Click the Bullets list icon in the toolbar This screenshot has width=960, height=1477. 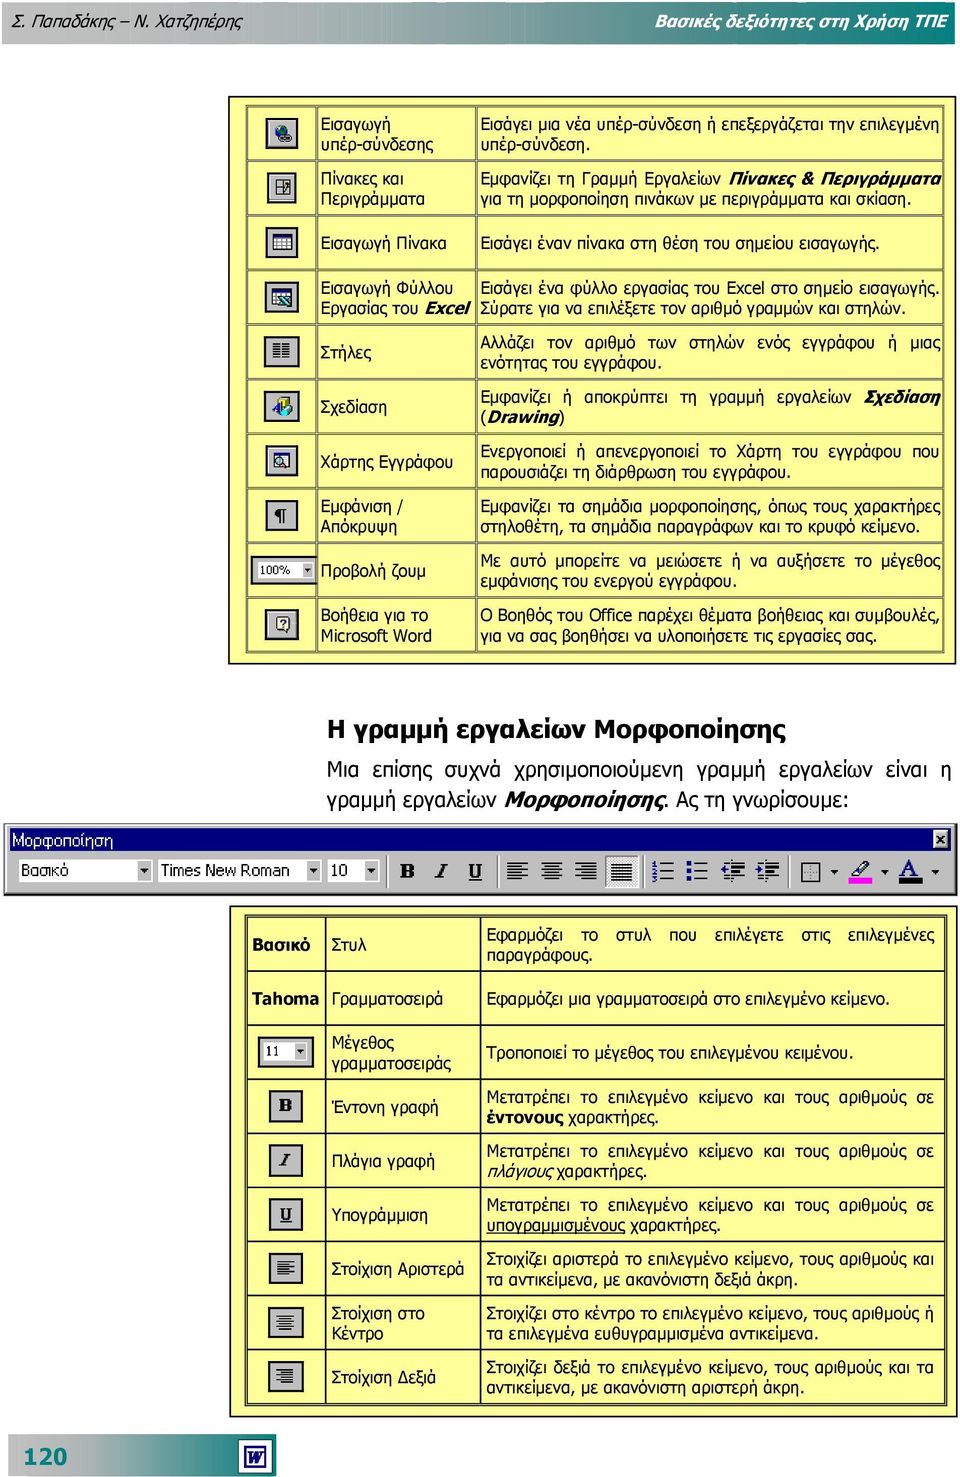pos(697,871)
